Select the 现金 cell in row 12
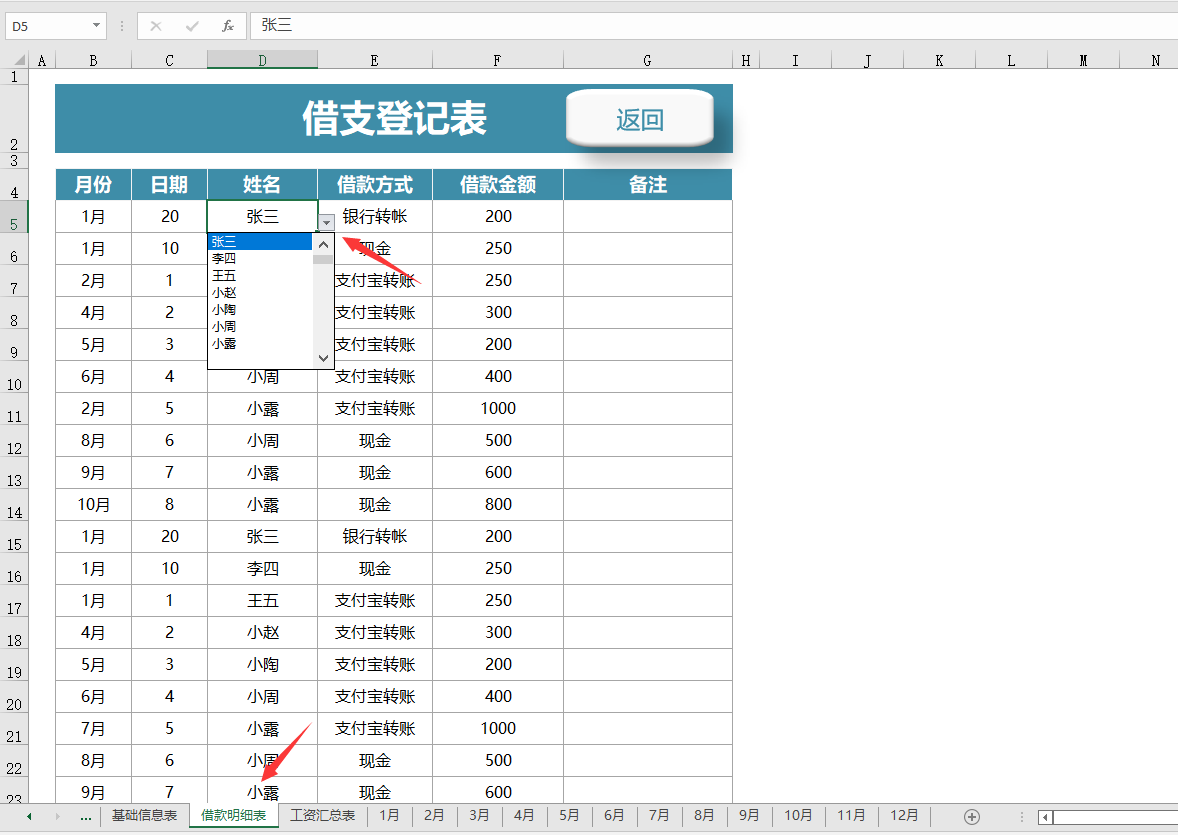This screenshot has height=835, width=1178. click(375, 440)
